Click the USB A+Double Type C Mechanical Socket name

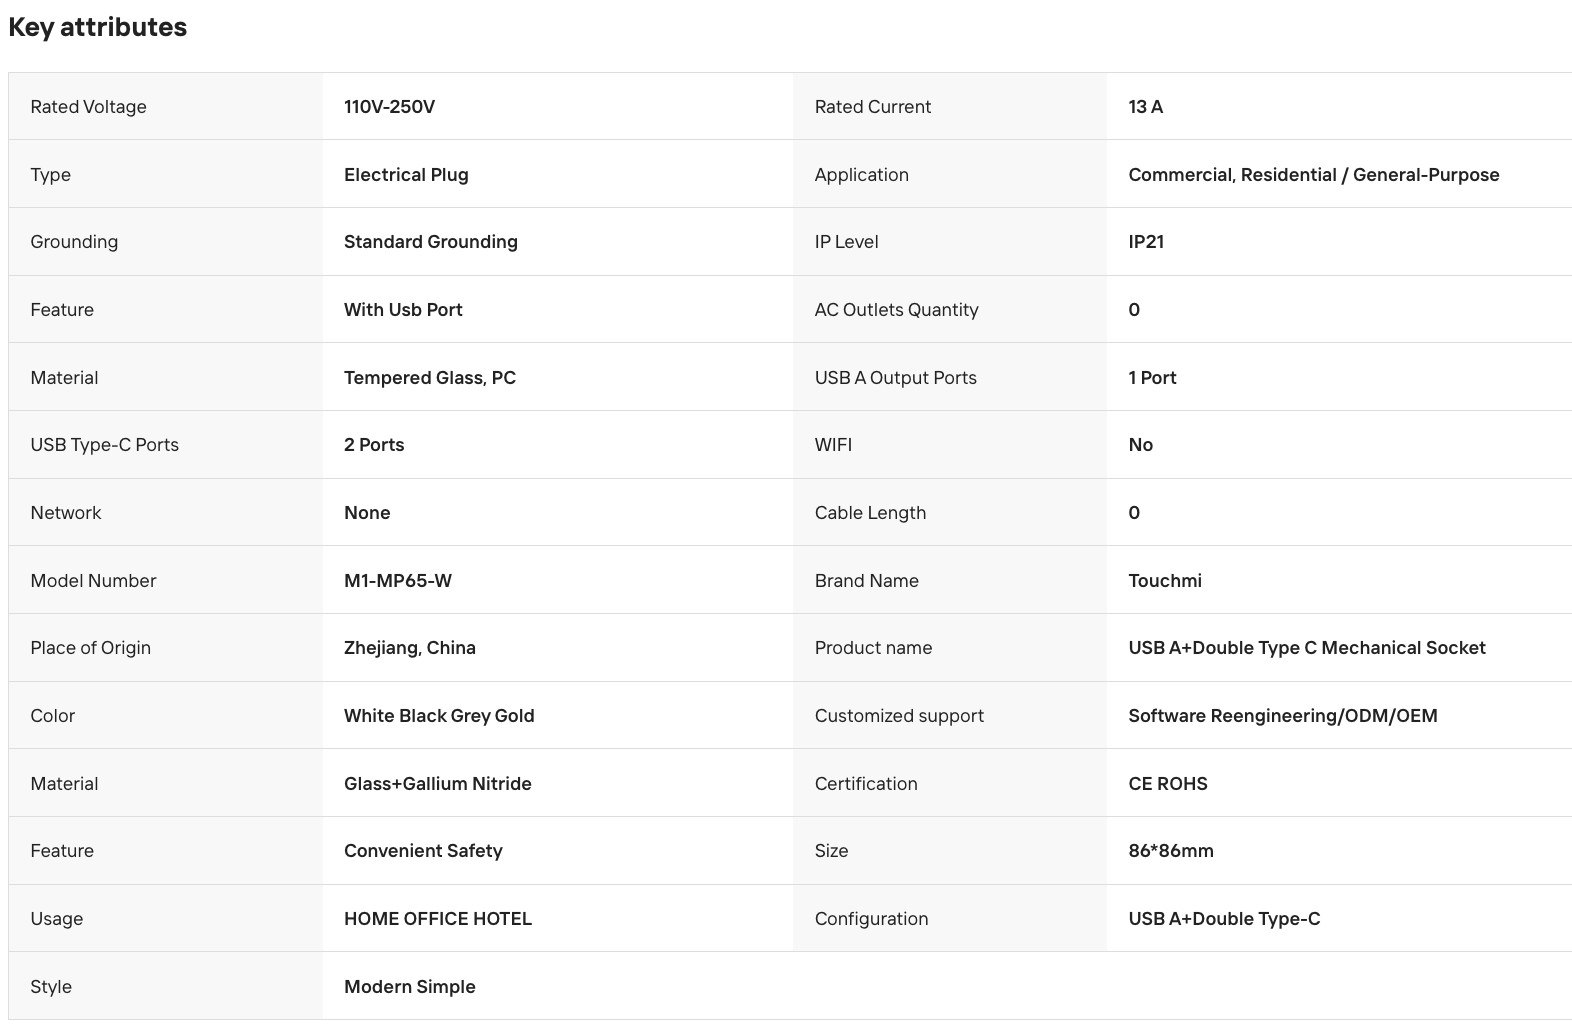point(1306,648)
